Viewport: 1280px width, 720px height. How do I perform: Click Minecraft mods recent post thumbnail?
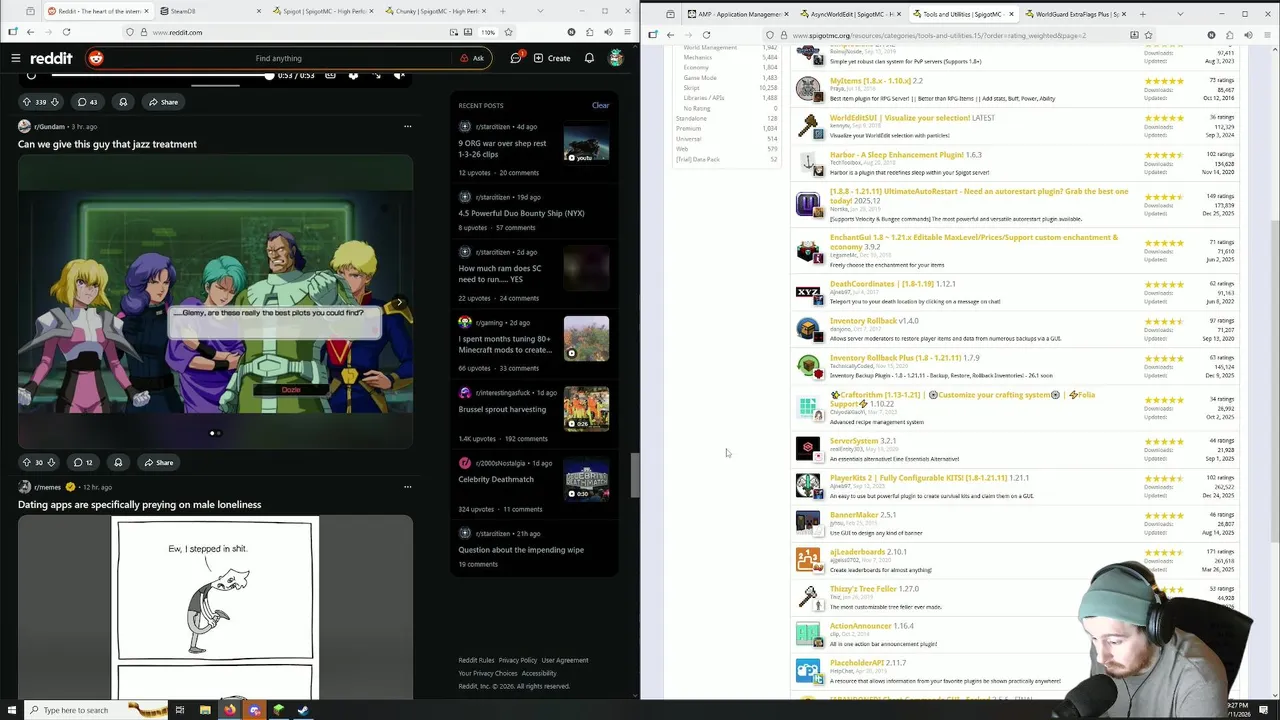click(586, 338)
